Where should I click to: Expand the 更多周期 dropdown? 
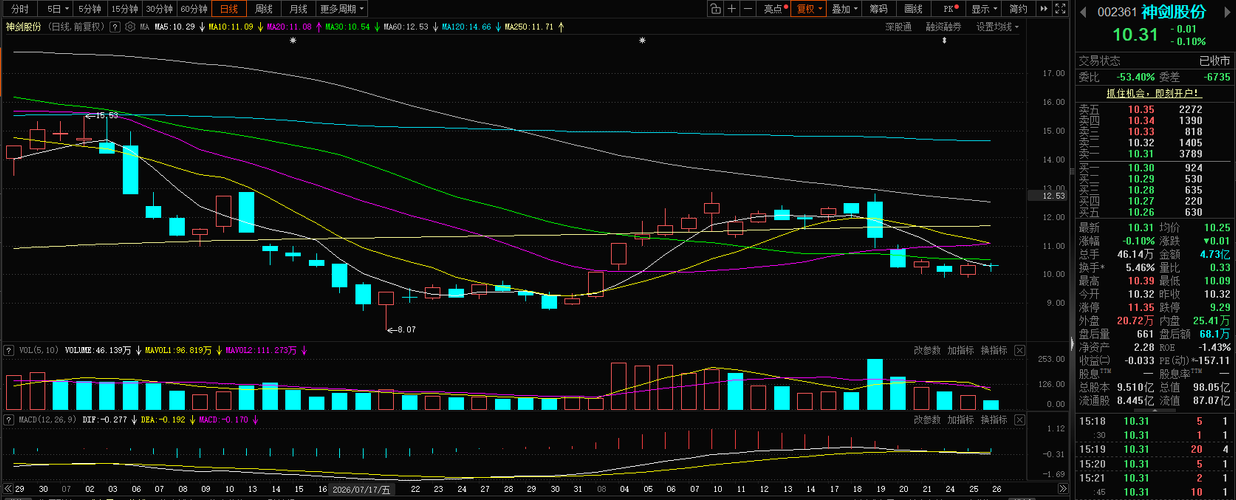pyautogui.click(x=343, y=8)
